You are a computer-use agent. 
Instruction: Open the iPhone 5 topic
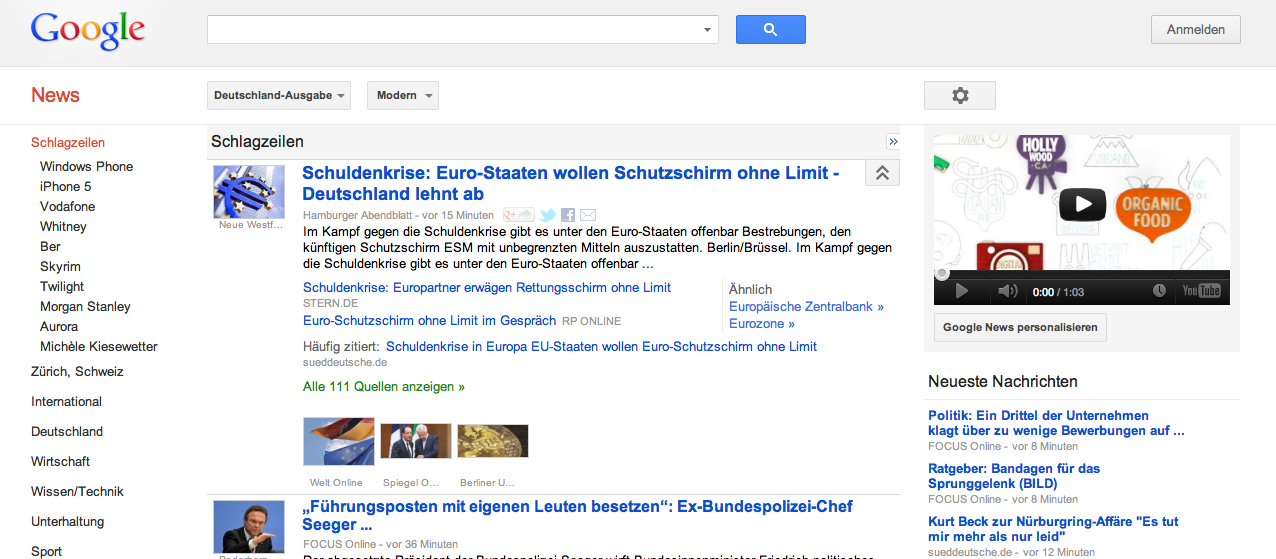(x=66, y=187)
